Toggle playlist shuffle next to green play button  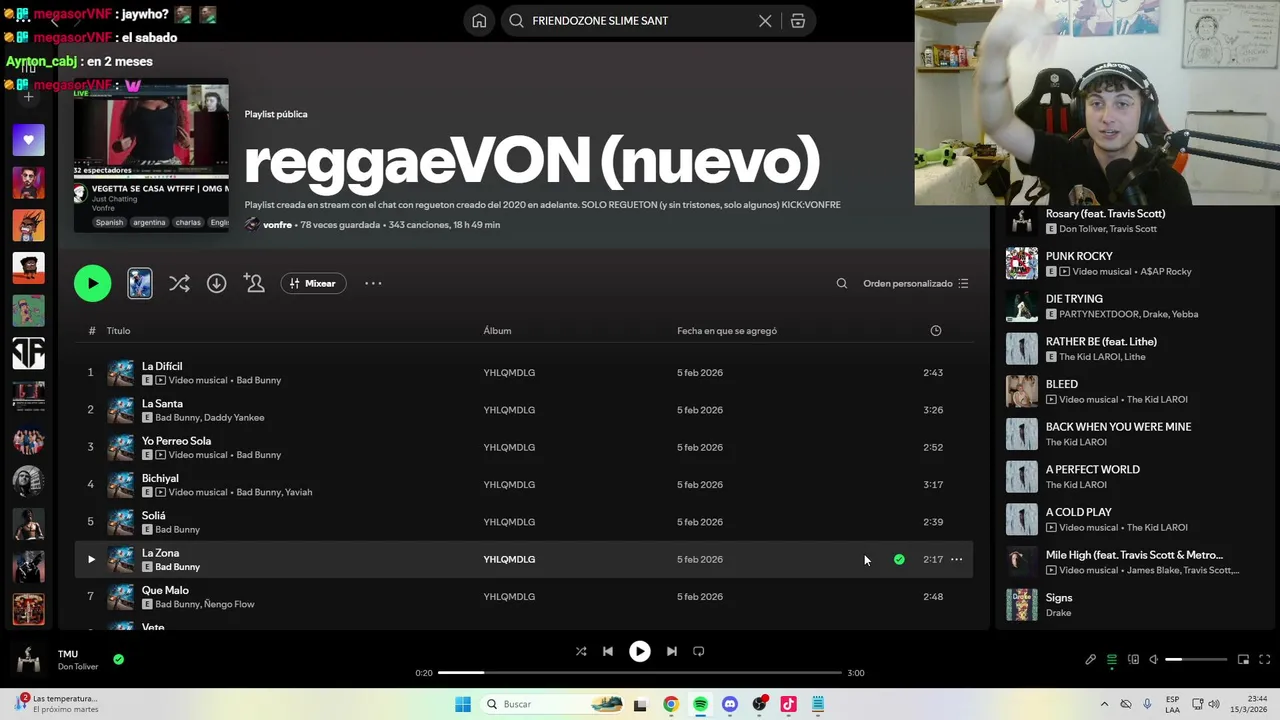pos(179,284)
